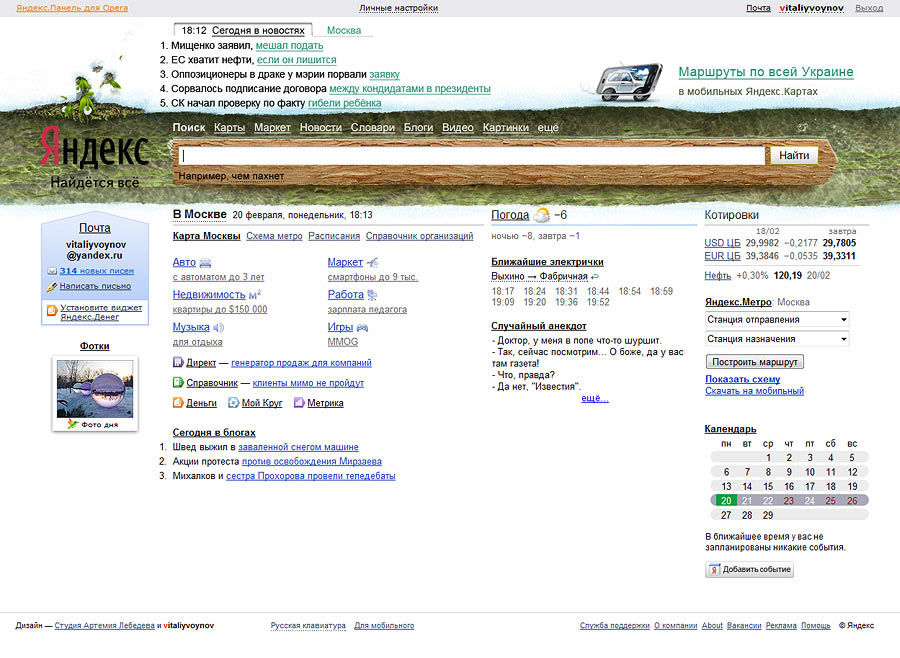Open the Личные настройки link
The width and height of the screenshot is (900, 658).
[398, 8]
